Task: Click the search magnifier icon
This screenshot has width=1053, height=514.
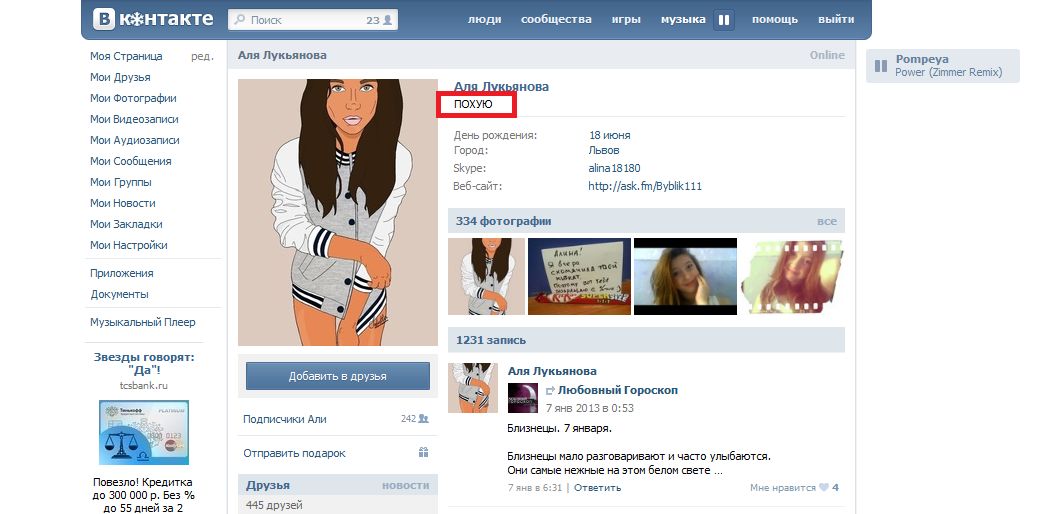Action: [x=239, y=20]
